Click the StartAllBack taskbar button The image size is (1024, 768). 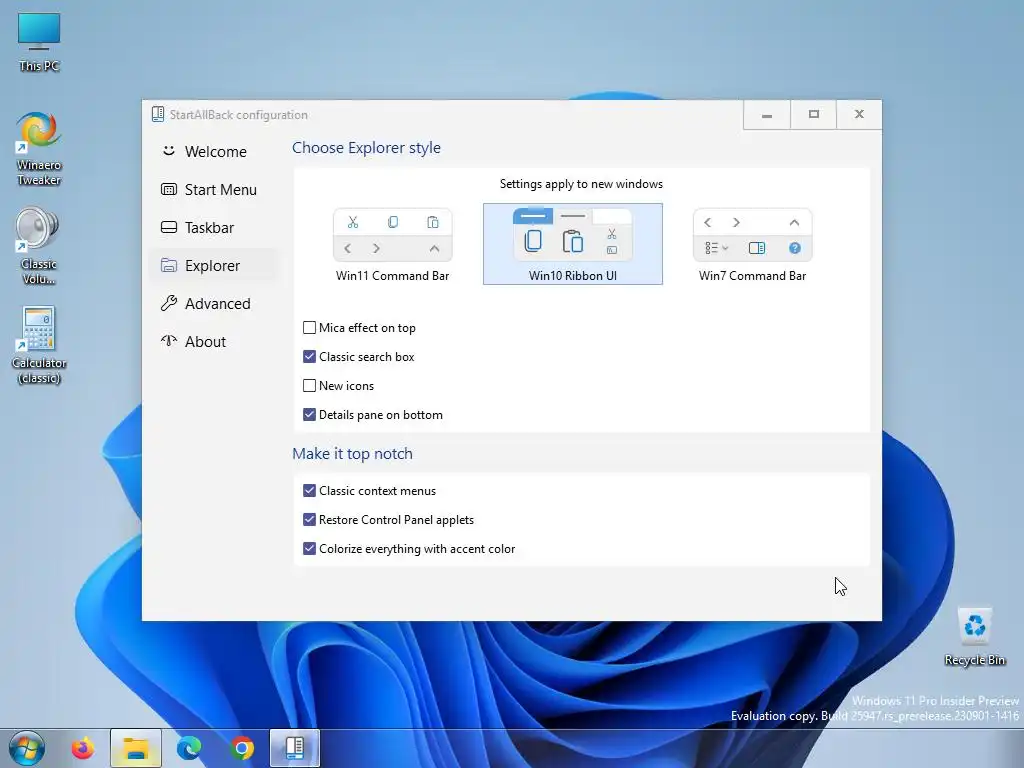295,748
